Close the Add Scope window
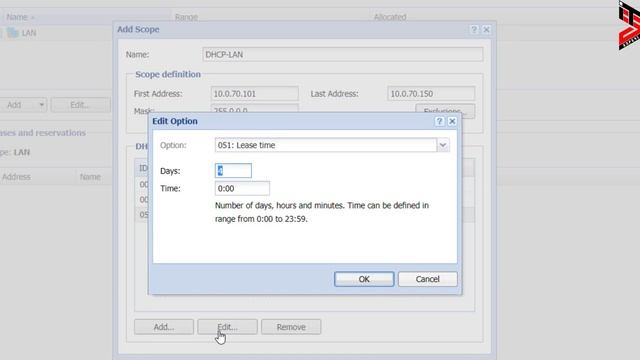Viewport: 640px width, 360px height. (486, 29)
